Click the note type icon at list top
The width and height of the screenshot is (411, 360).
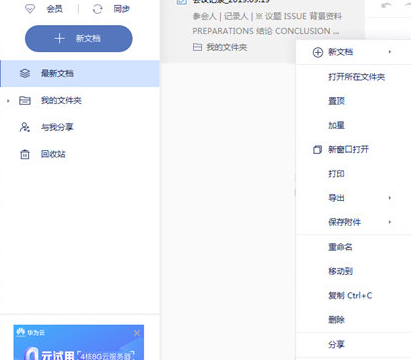[182, 1]
